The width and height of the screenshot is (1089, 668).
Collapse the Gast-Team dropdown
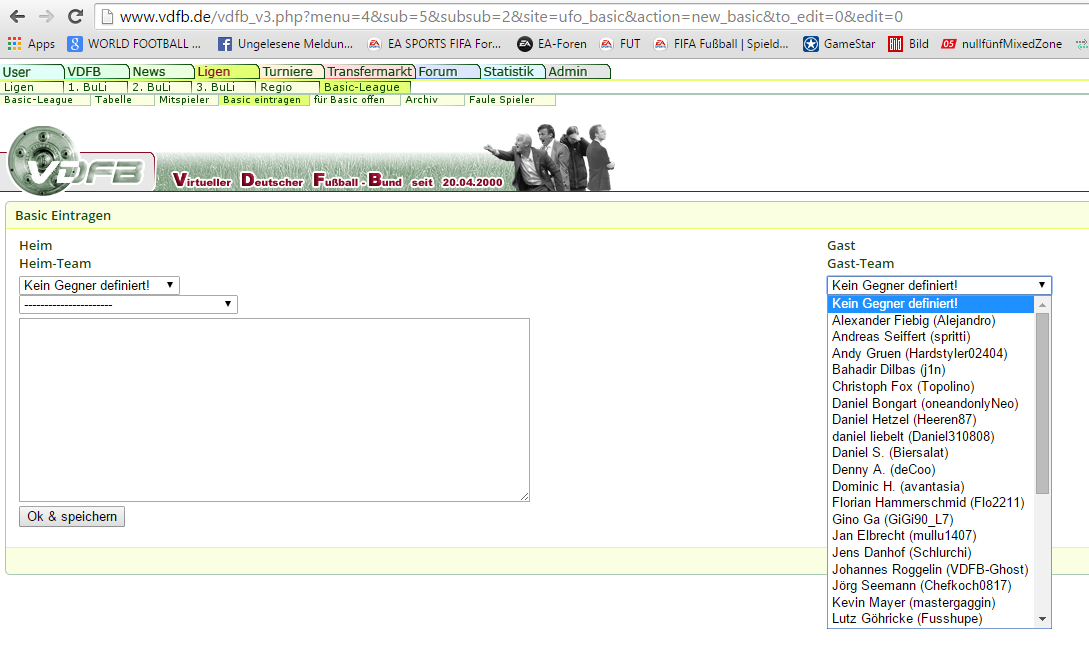939,286
